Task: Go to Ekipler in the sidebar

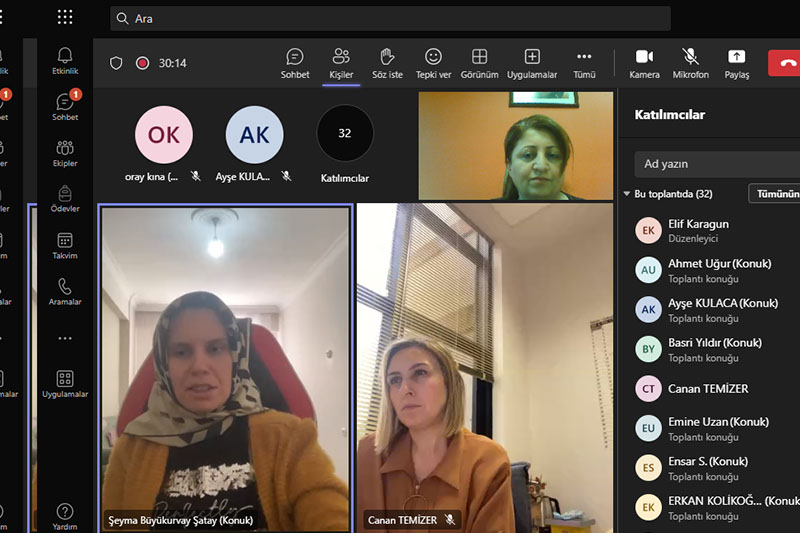Action: (x=65, y=153)
